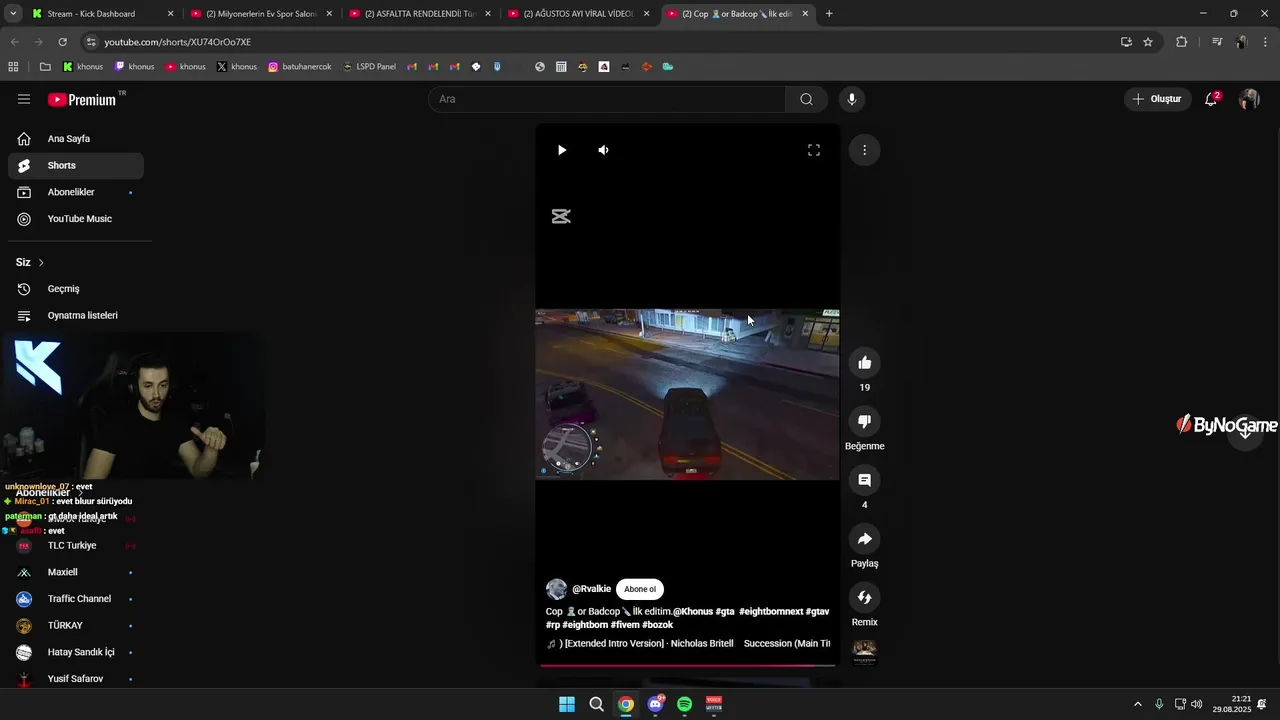Enter fullscreen on the Shorts player

[814, 150]
